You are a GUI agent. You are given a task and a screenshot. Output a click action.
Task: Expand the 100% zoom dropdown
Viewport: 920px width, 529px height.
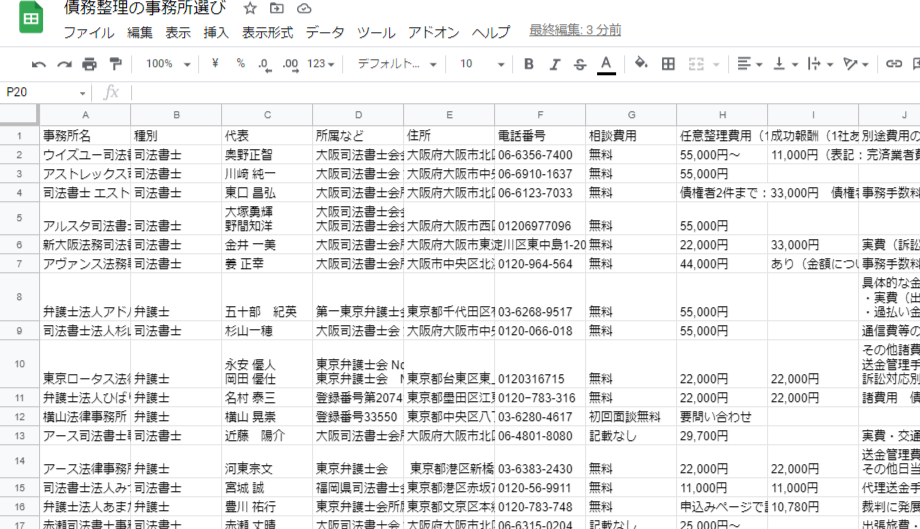167,64
